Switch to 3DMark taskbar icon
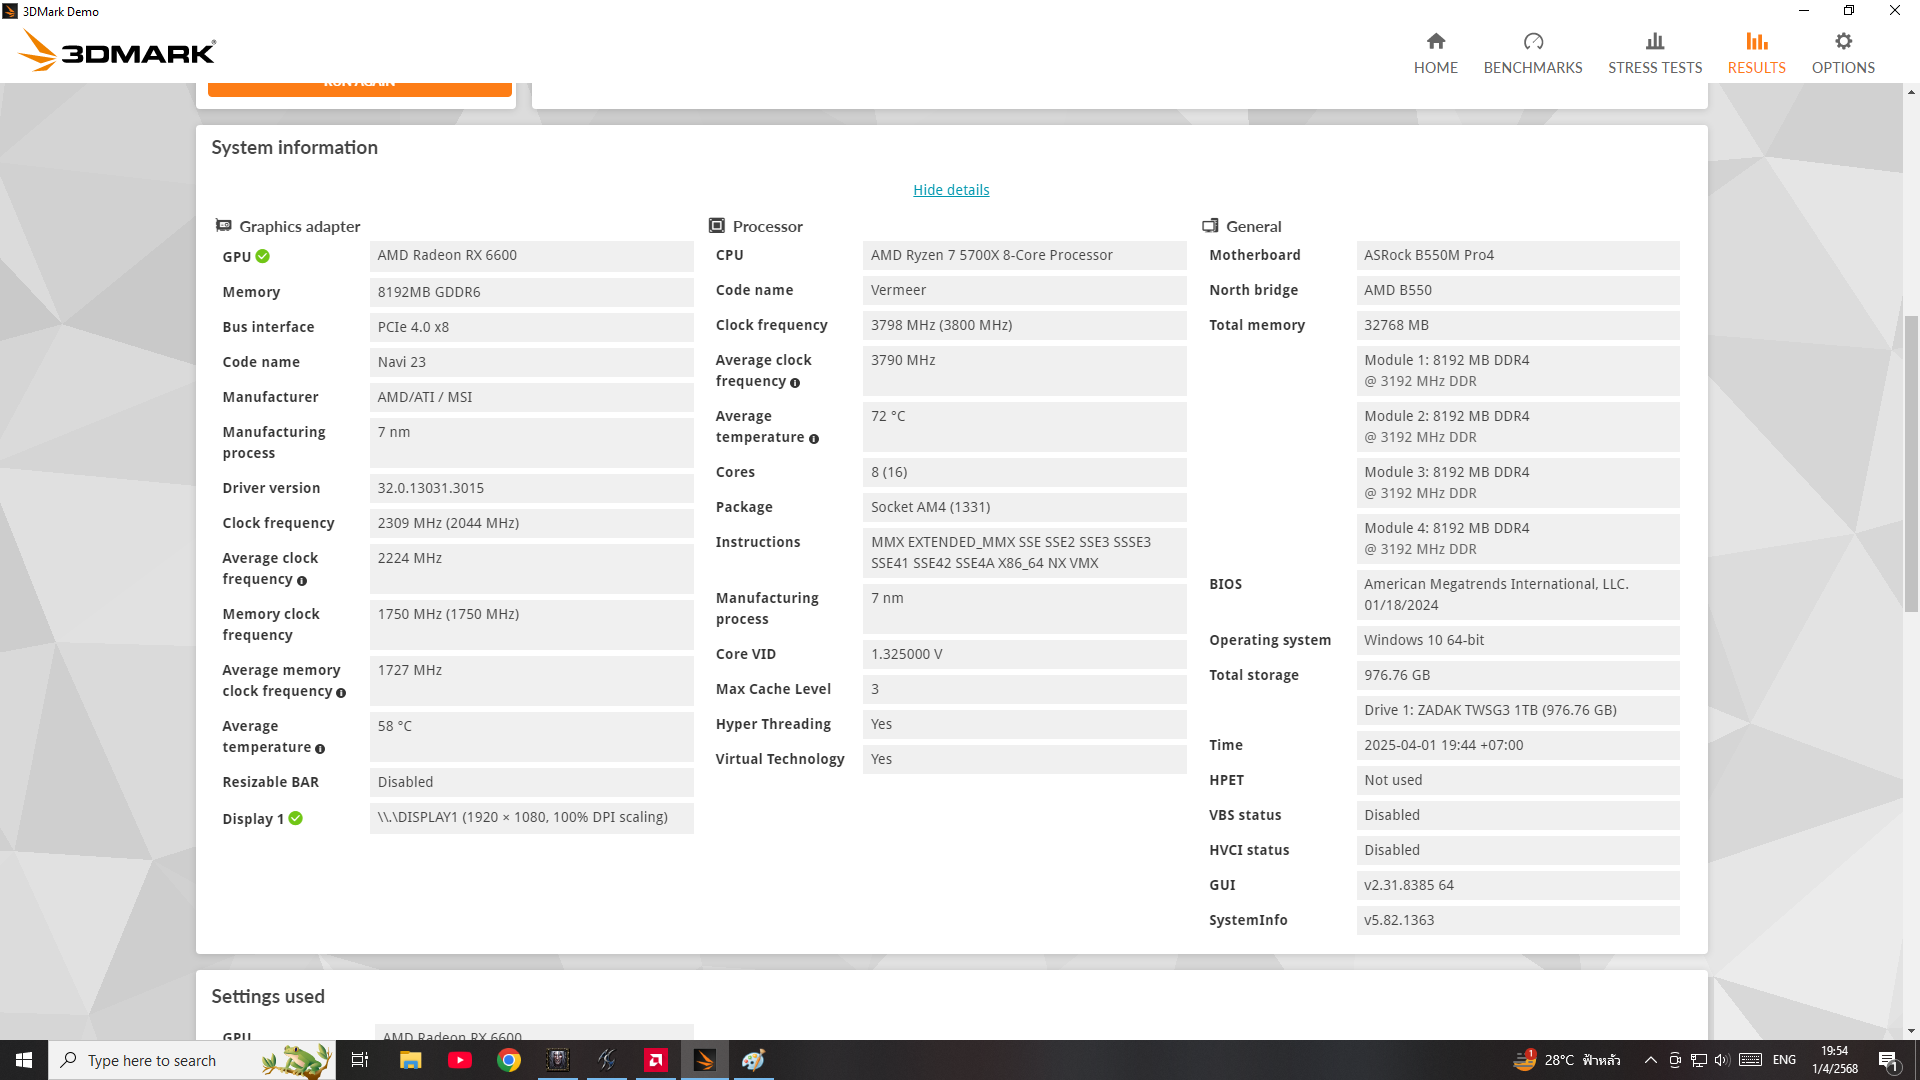Viewport: 1920px width, 1080px height. click(x=705, y=1060)
